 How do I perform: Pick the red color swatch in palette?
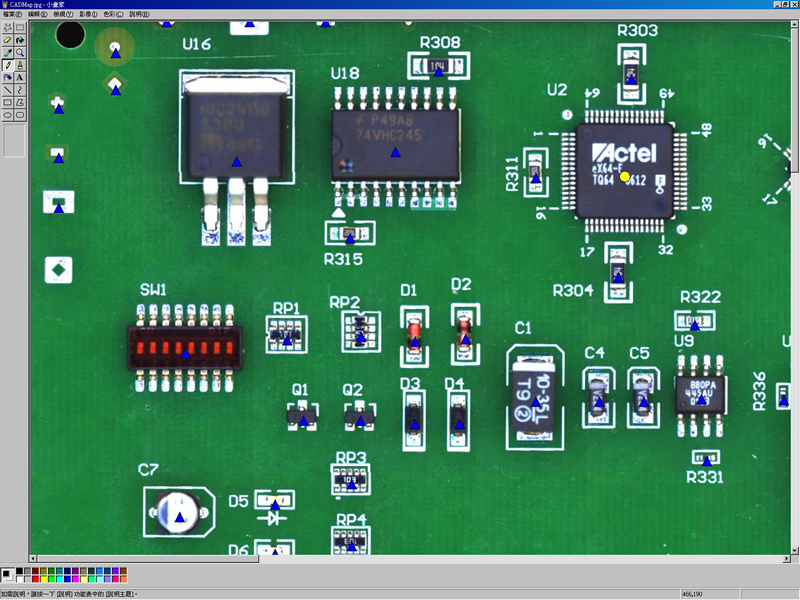click(36, 579)
